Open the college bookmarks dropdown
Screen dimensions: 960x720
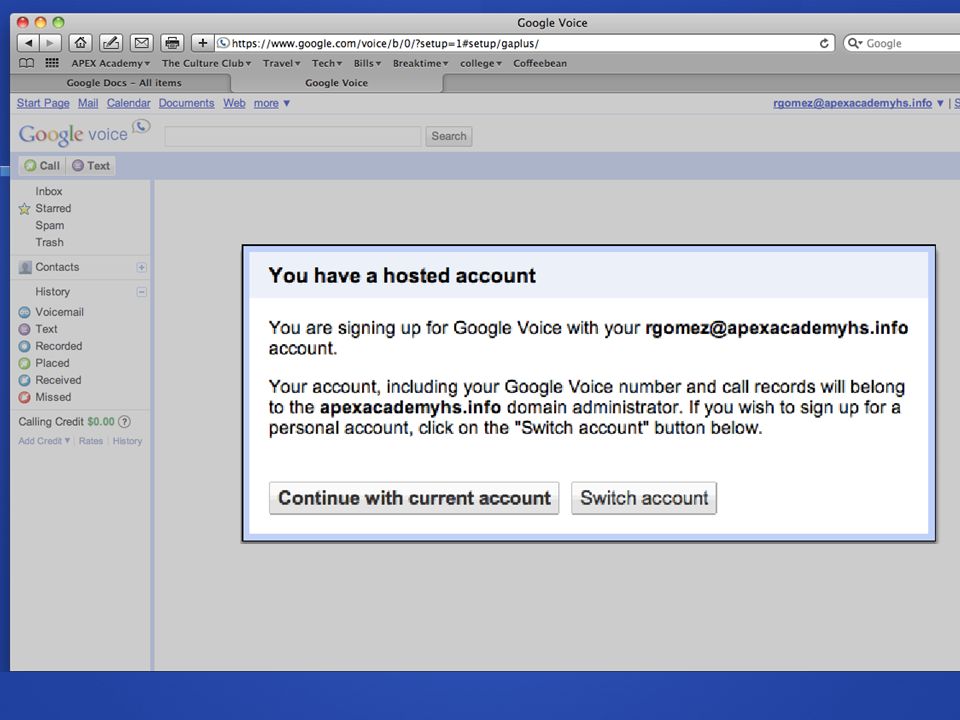(x=481, y=63)
